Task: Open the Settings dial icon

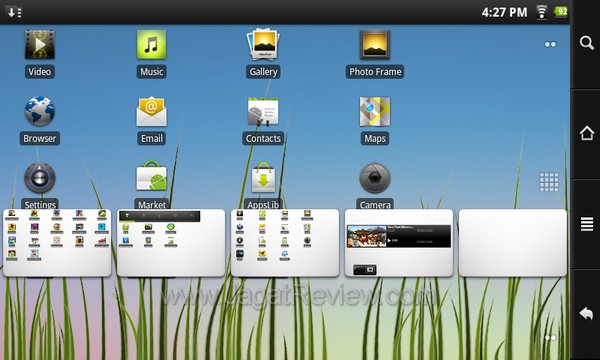Action: click(39, 178)
